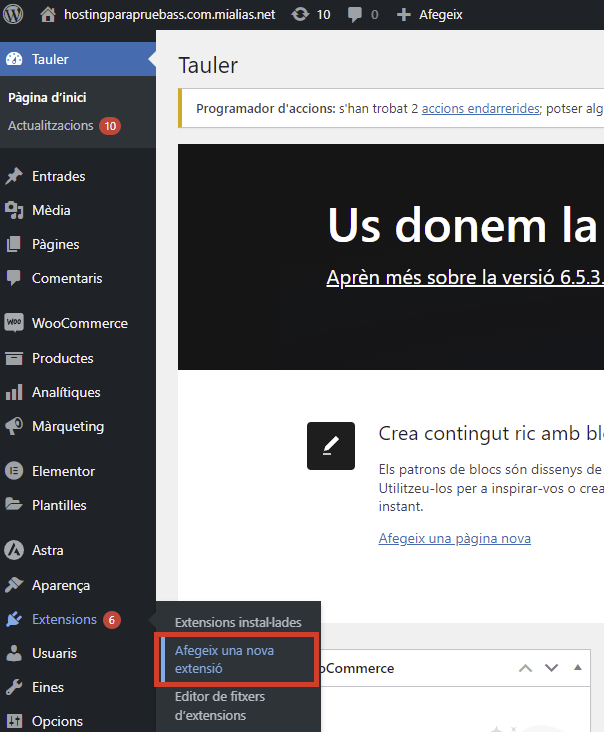Click the Extensions plug icon
Screen dimensions: 604x732
(x=14, y=619)
